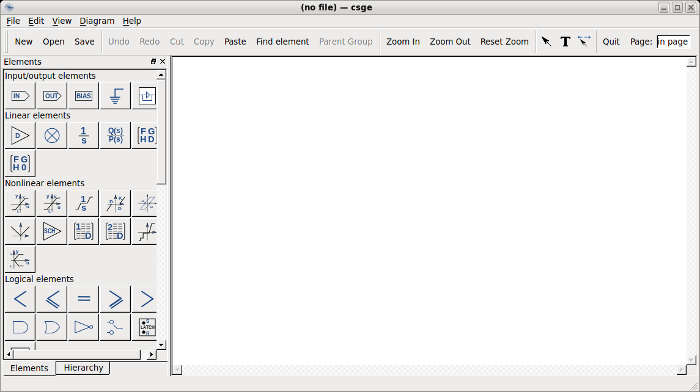Screen dimensions: 700x392
Task: Open the Diagram menu
Action: pyautogui.click(x=97, y=21)
